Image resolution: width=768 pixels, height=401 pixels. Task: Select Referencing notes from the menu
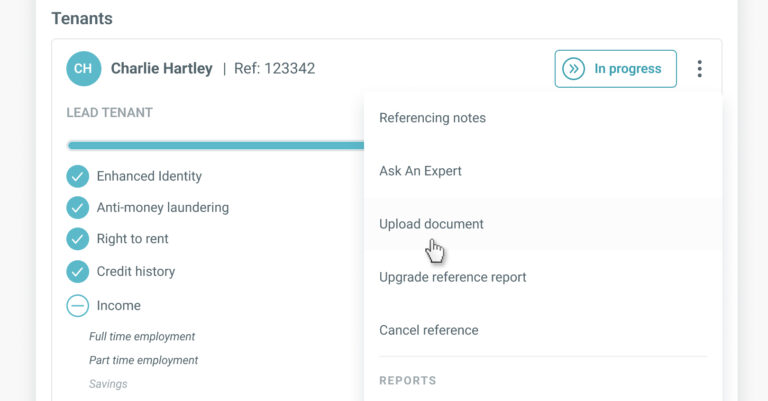(543, 118)
